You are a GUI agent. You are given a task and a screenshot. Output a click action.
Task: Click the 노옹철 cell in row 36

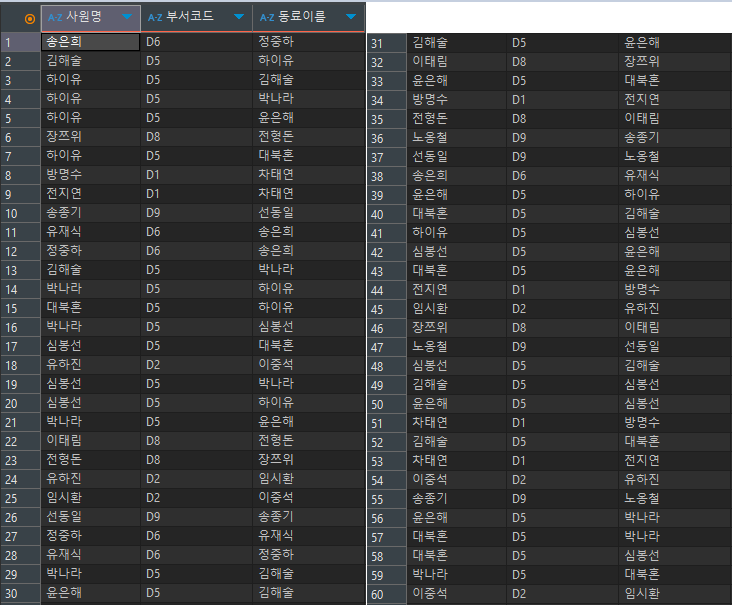click(x=457, y=138)
